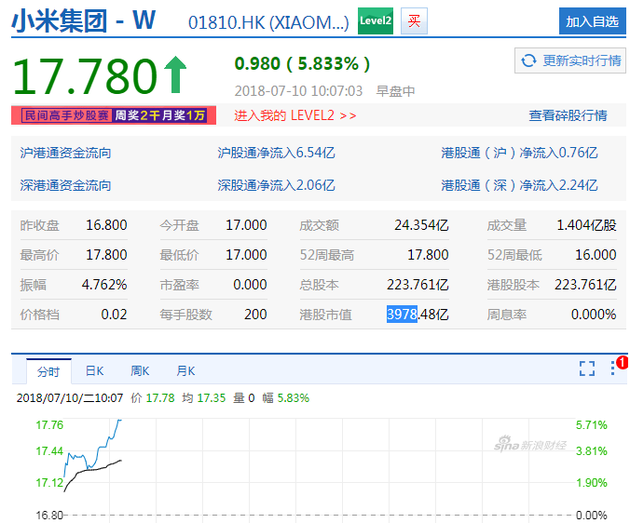Click the 昨收盘 value 16.800
Viewport: 630px width, 523px height.
point(106,225)
